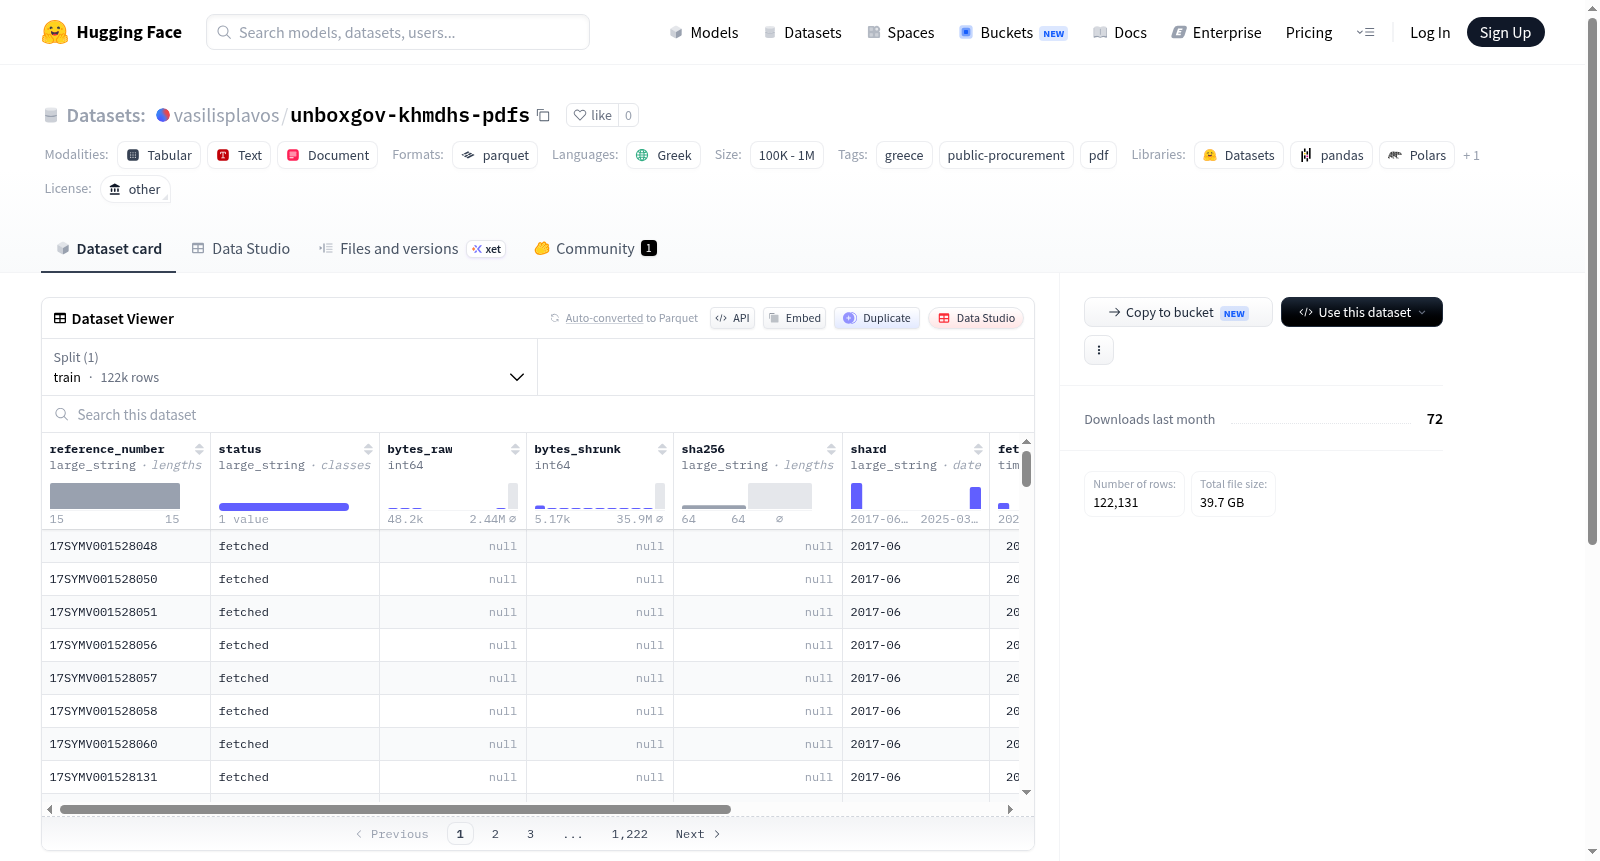This screenshot has width=1600, height=861.
Task: Click the vasilisplavos user avatar
Action: 163,115
